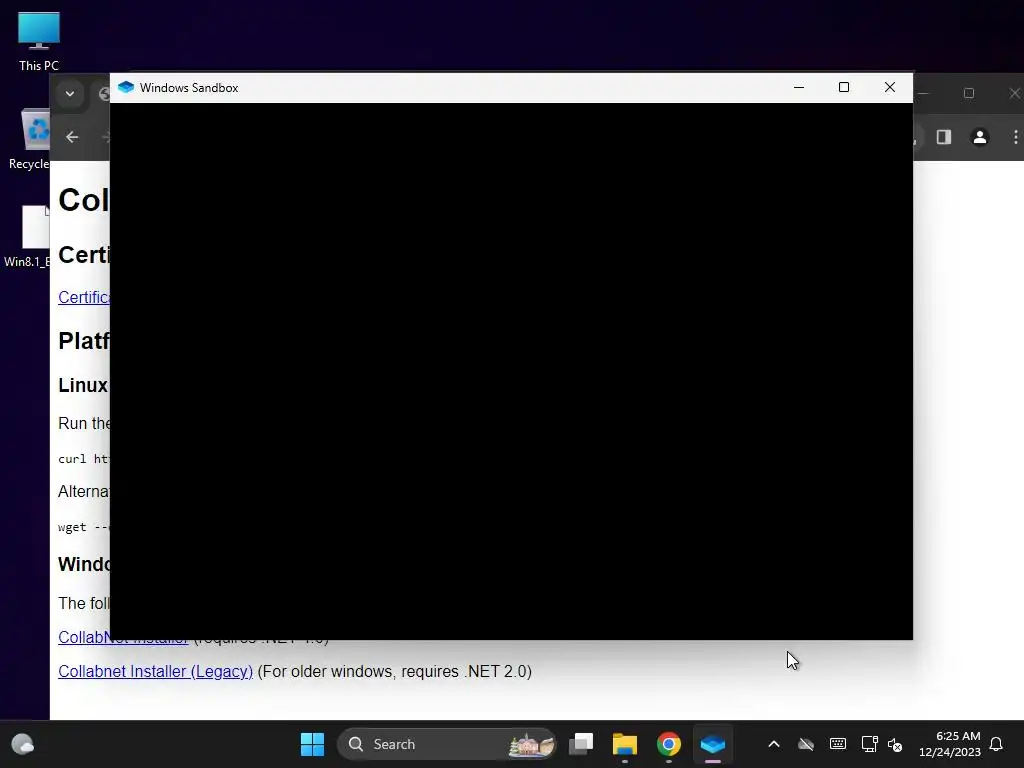Click the black Sandbox display area
Viewport: 1024px width, 768px height.
pyautogui.click(x=511, y=371)
